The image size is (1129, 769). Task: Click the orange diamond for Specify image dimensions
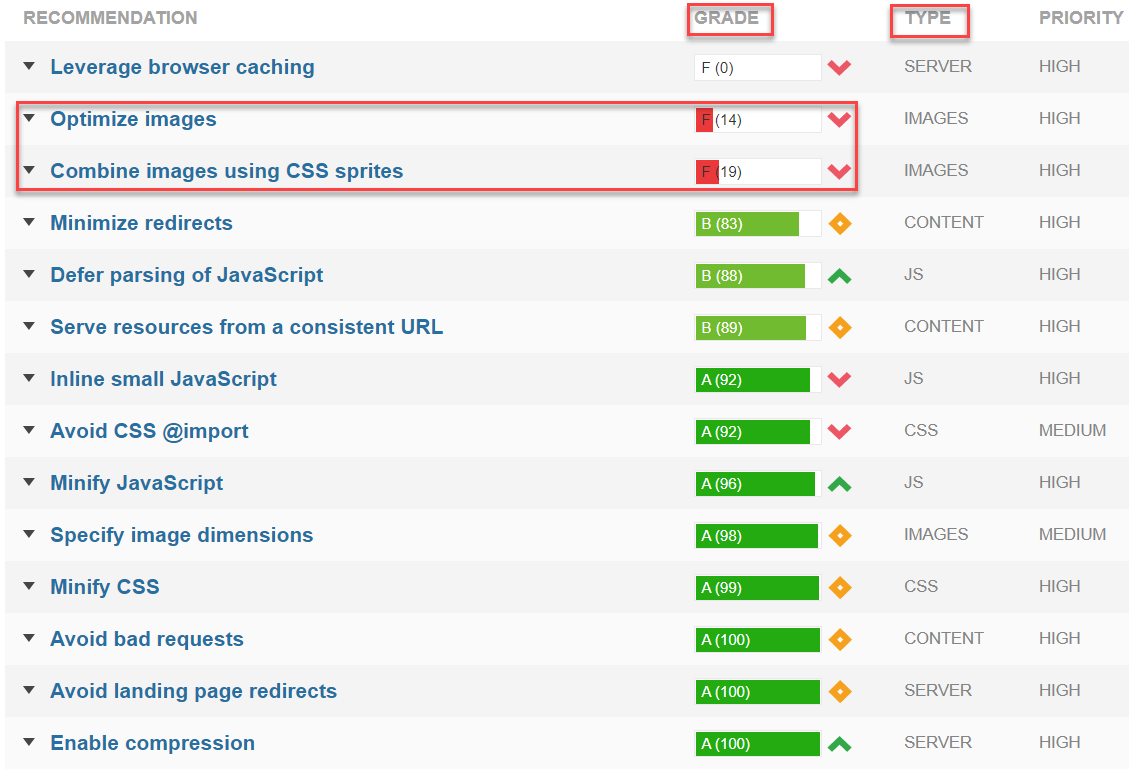tap(840, 536)
